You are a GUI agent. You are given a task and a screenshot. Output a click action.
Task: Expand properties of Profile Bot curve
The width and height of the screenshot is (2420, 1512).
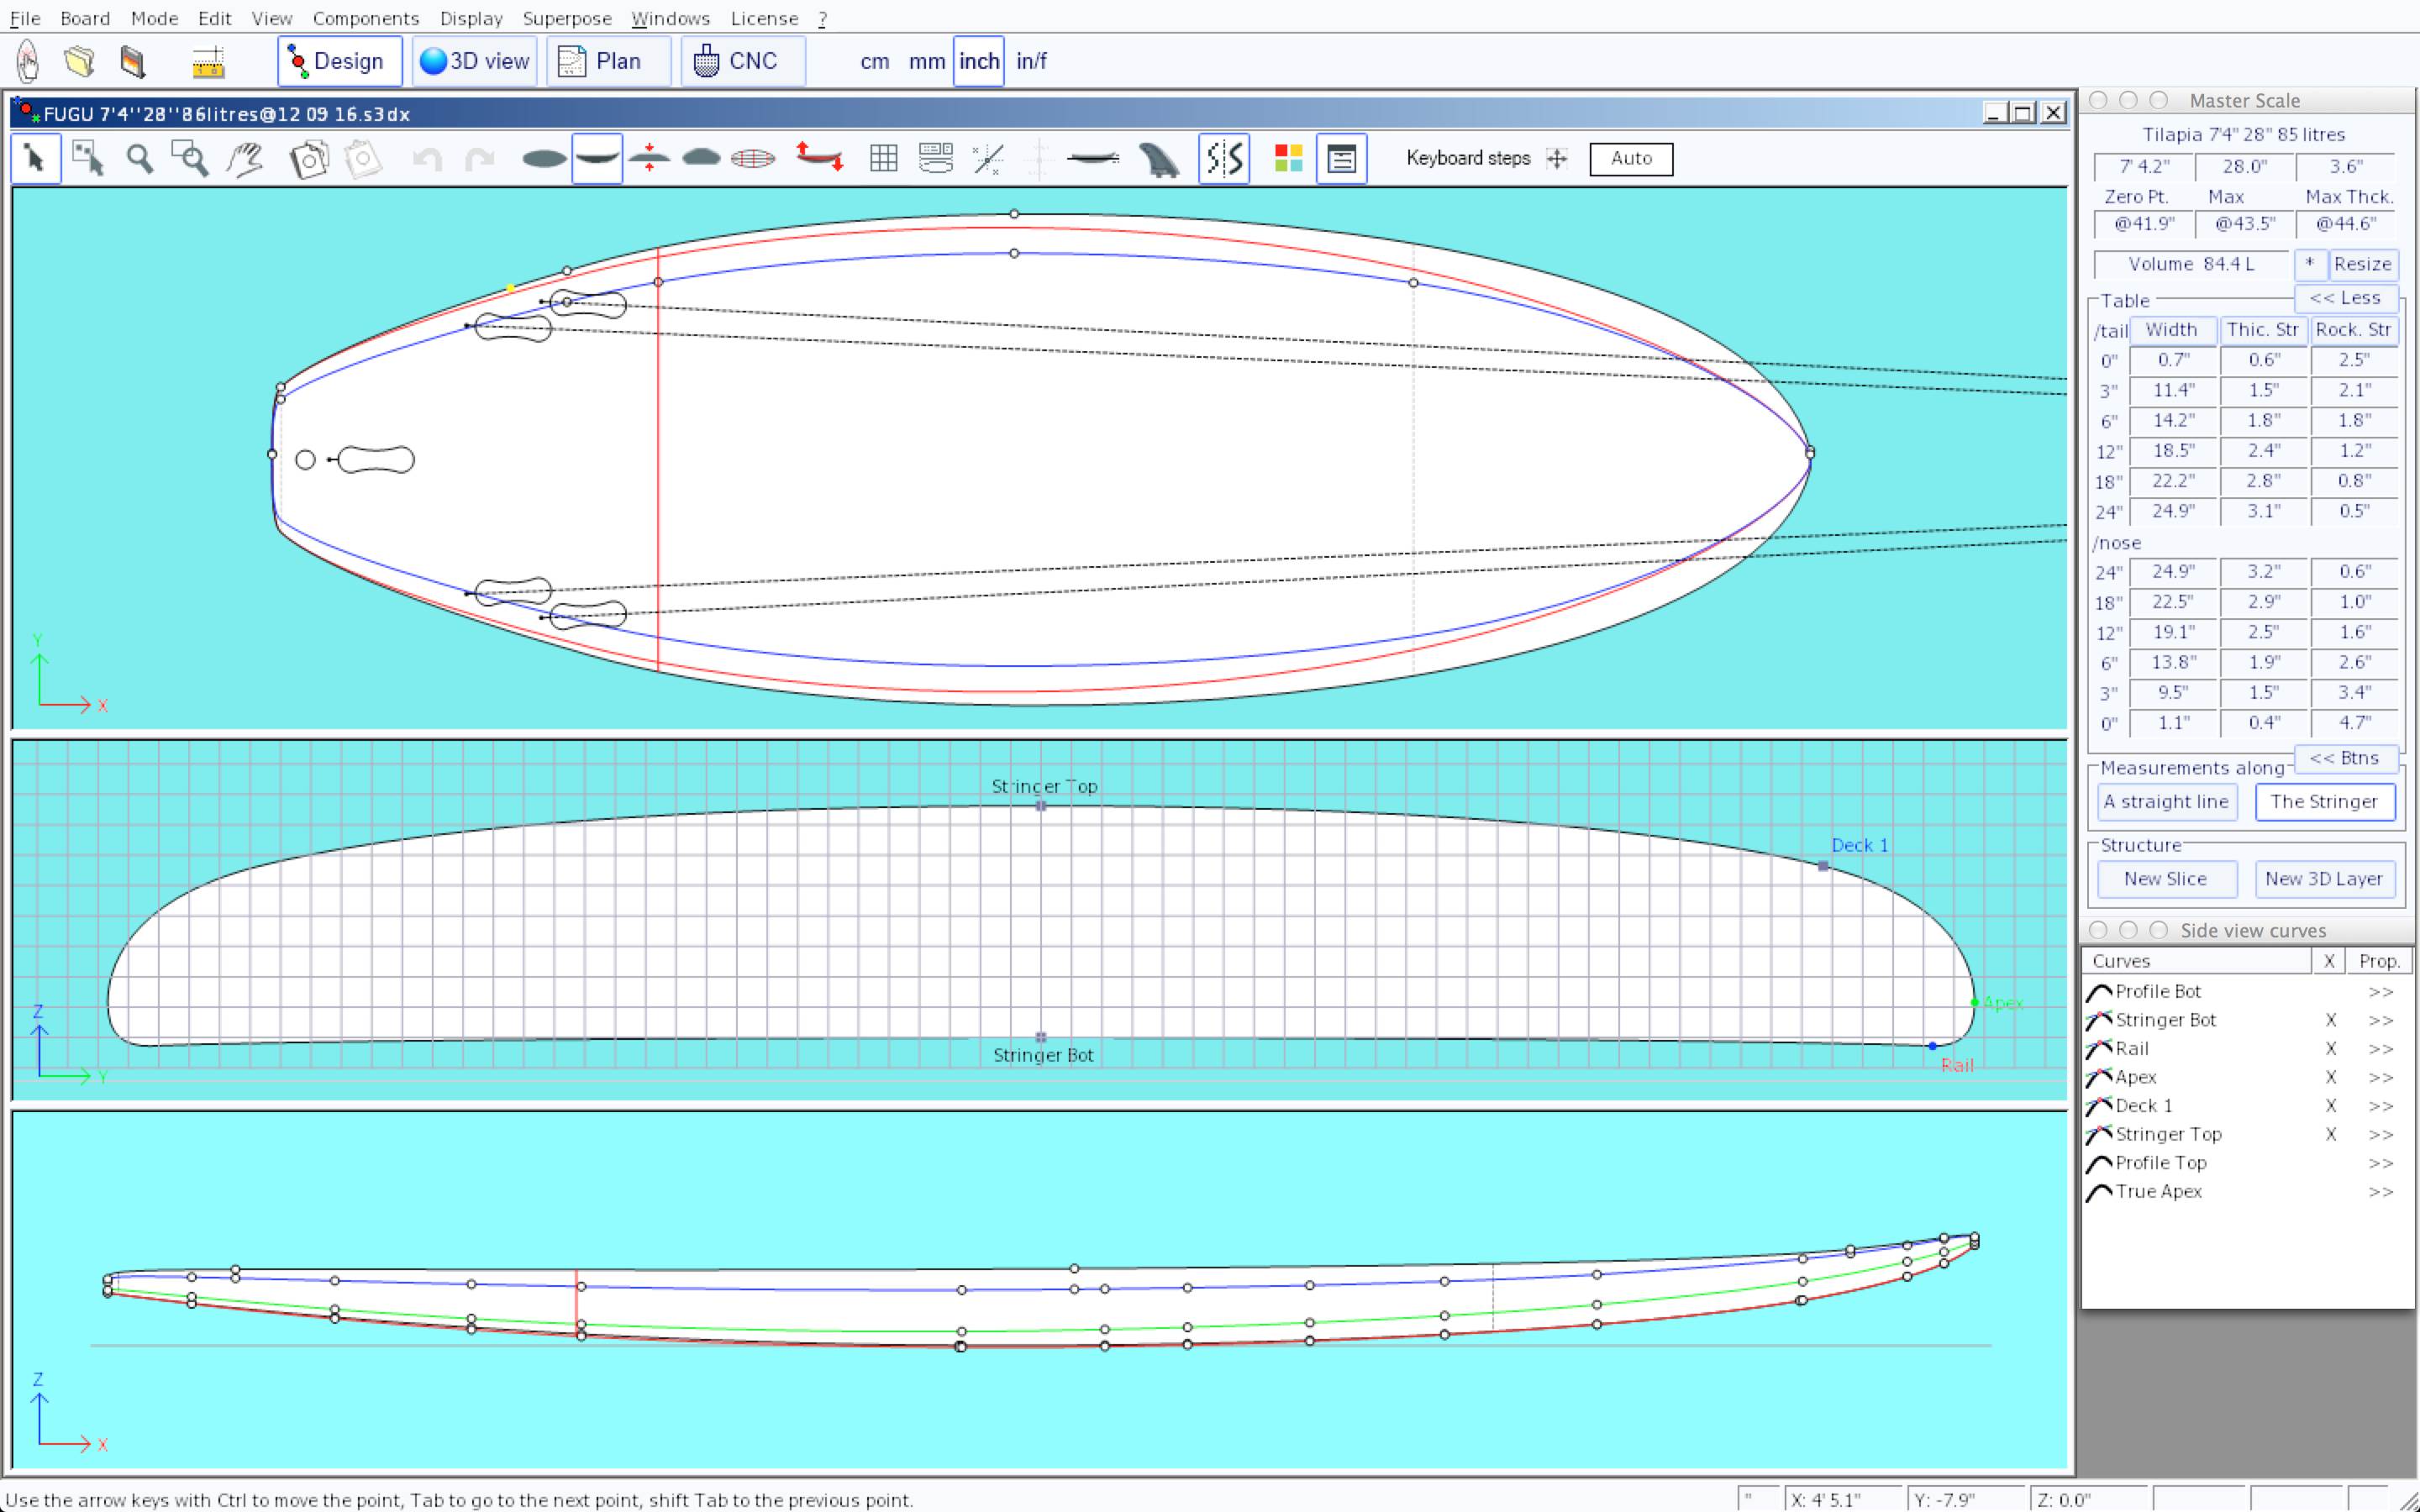click(x=2380, y=992)
